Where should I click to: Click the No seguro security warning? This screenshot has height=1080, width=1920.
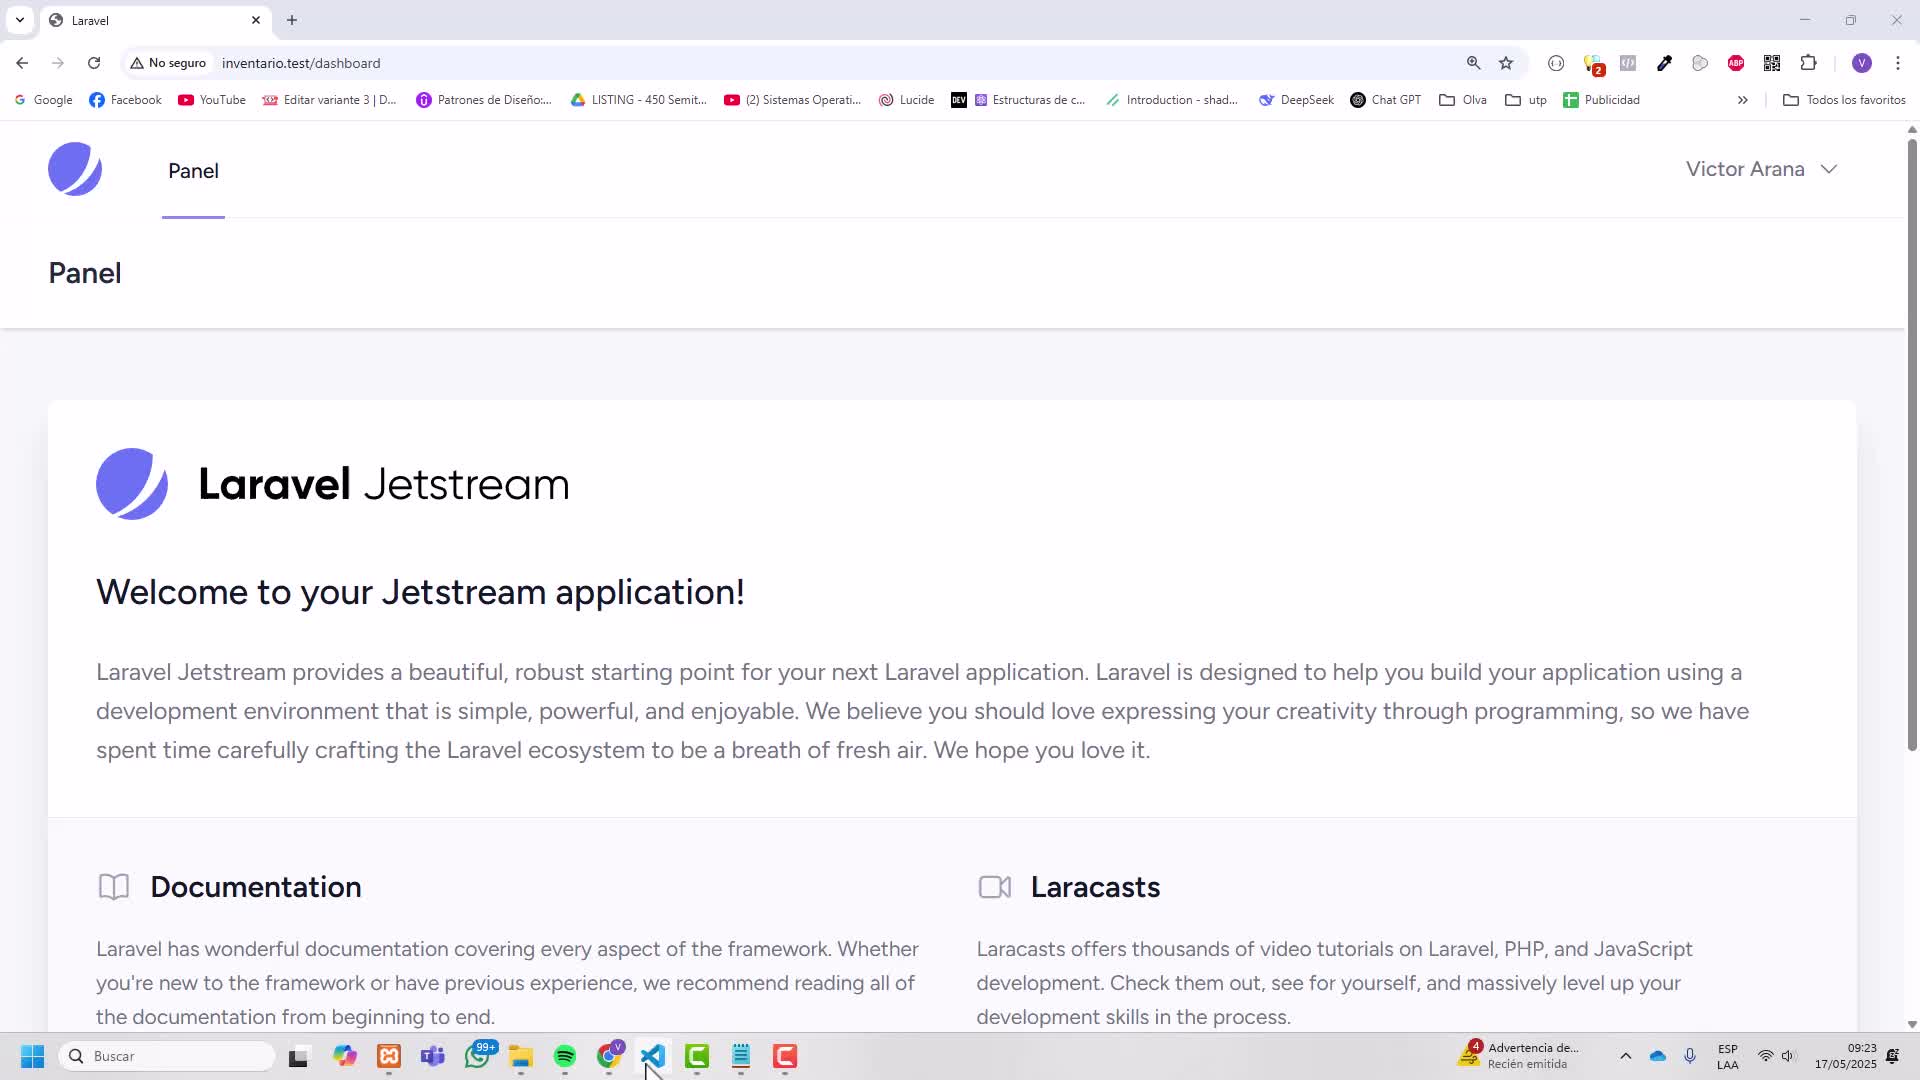click(x=168, y=63)
